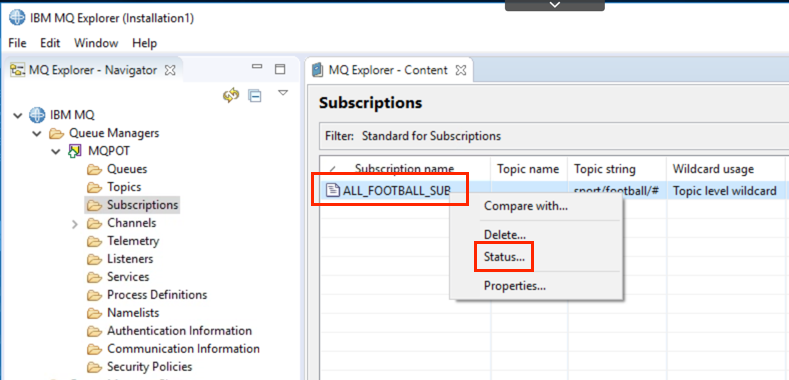Open the Edit menu
Screen dimensions: 789x380
click(x=50, y=43)
